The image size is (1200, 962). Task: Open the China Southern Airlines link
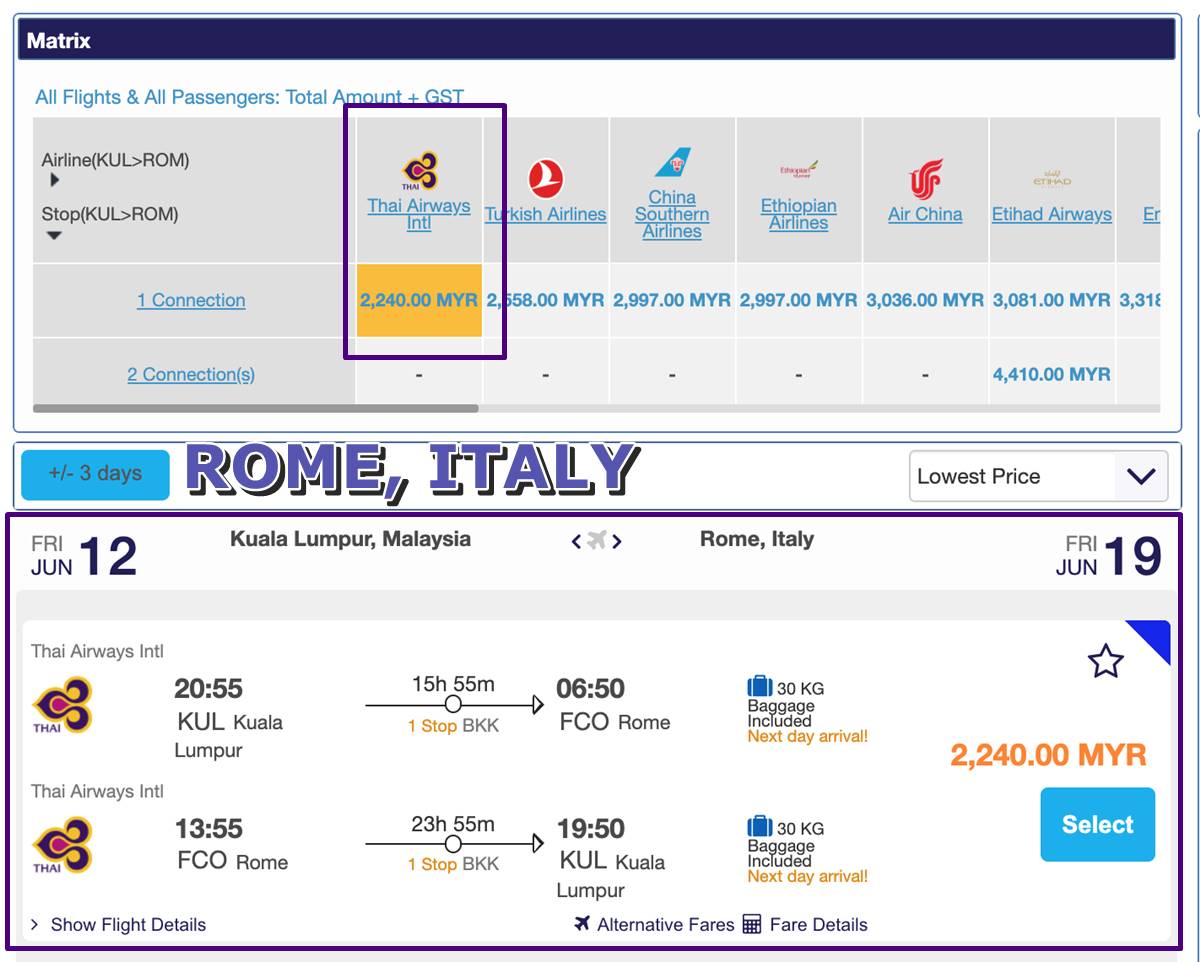point(672,214)
